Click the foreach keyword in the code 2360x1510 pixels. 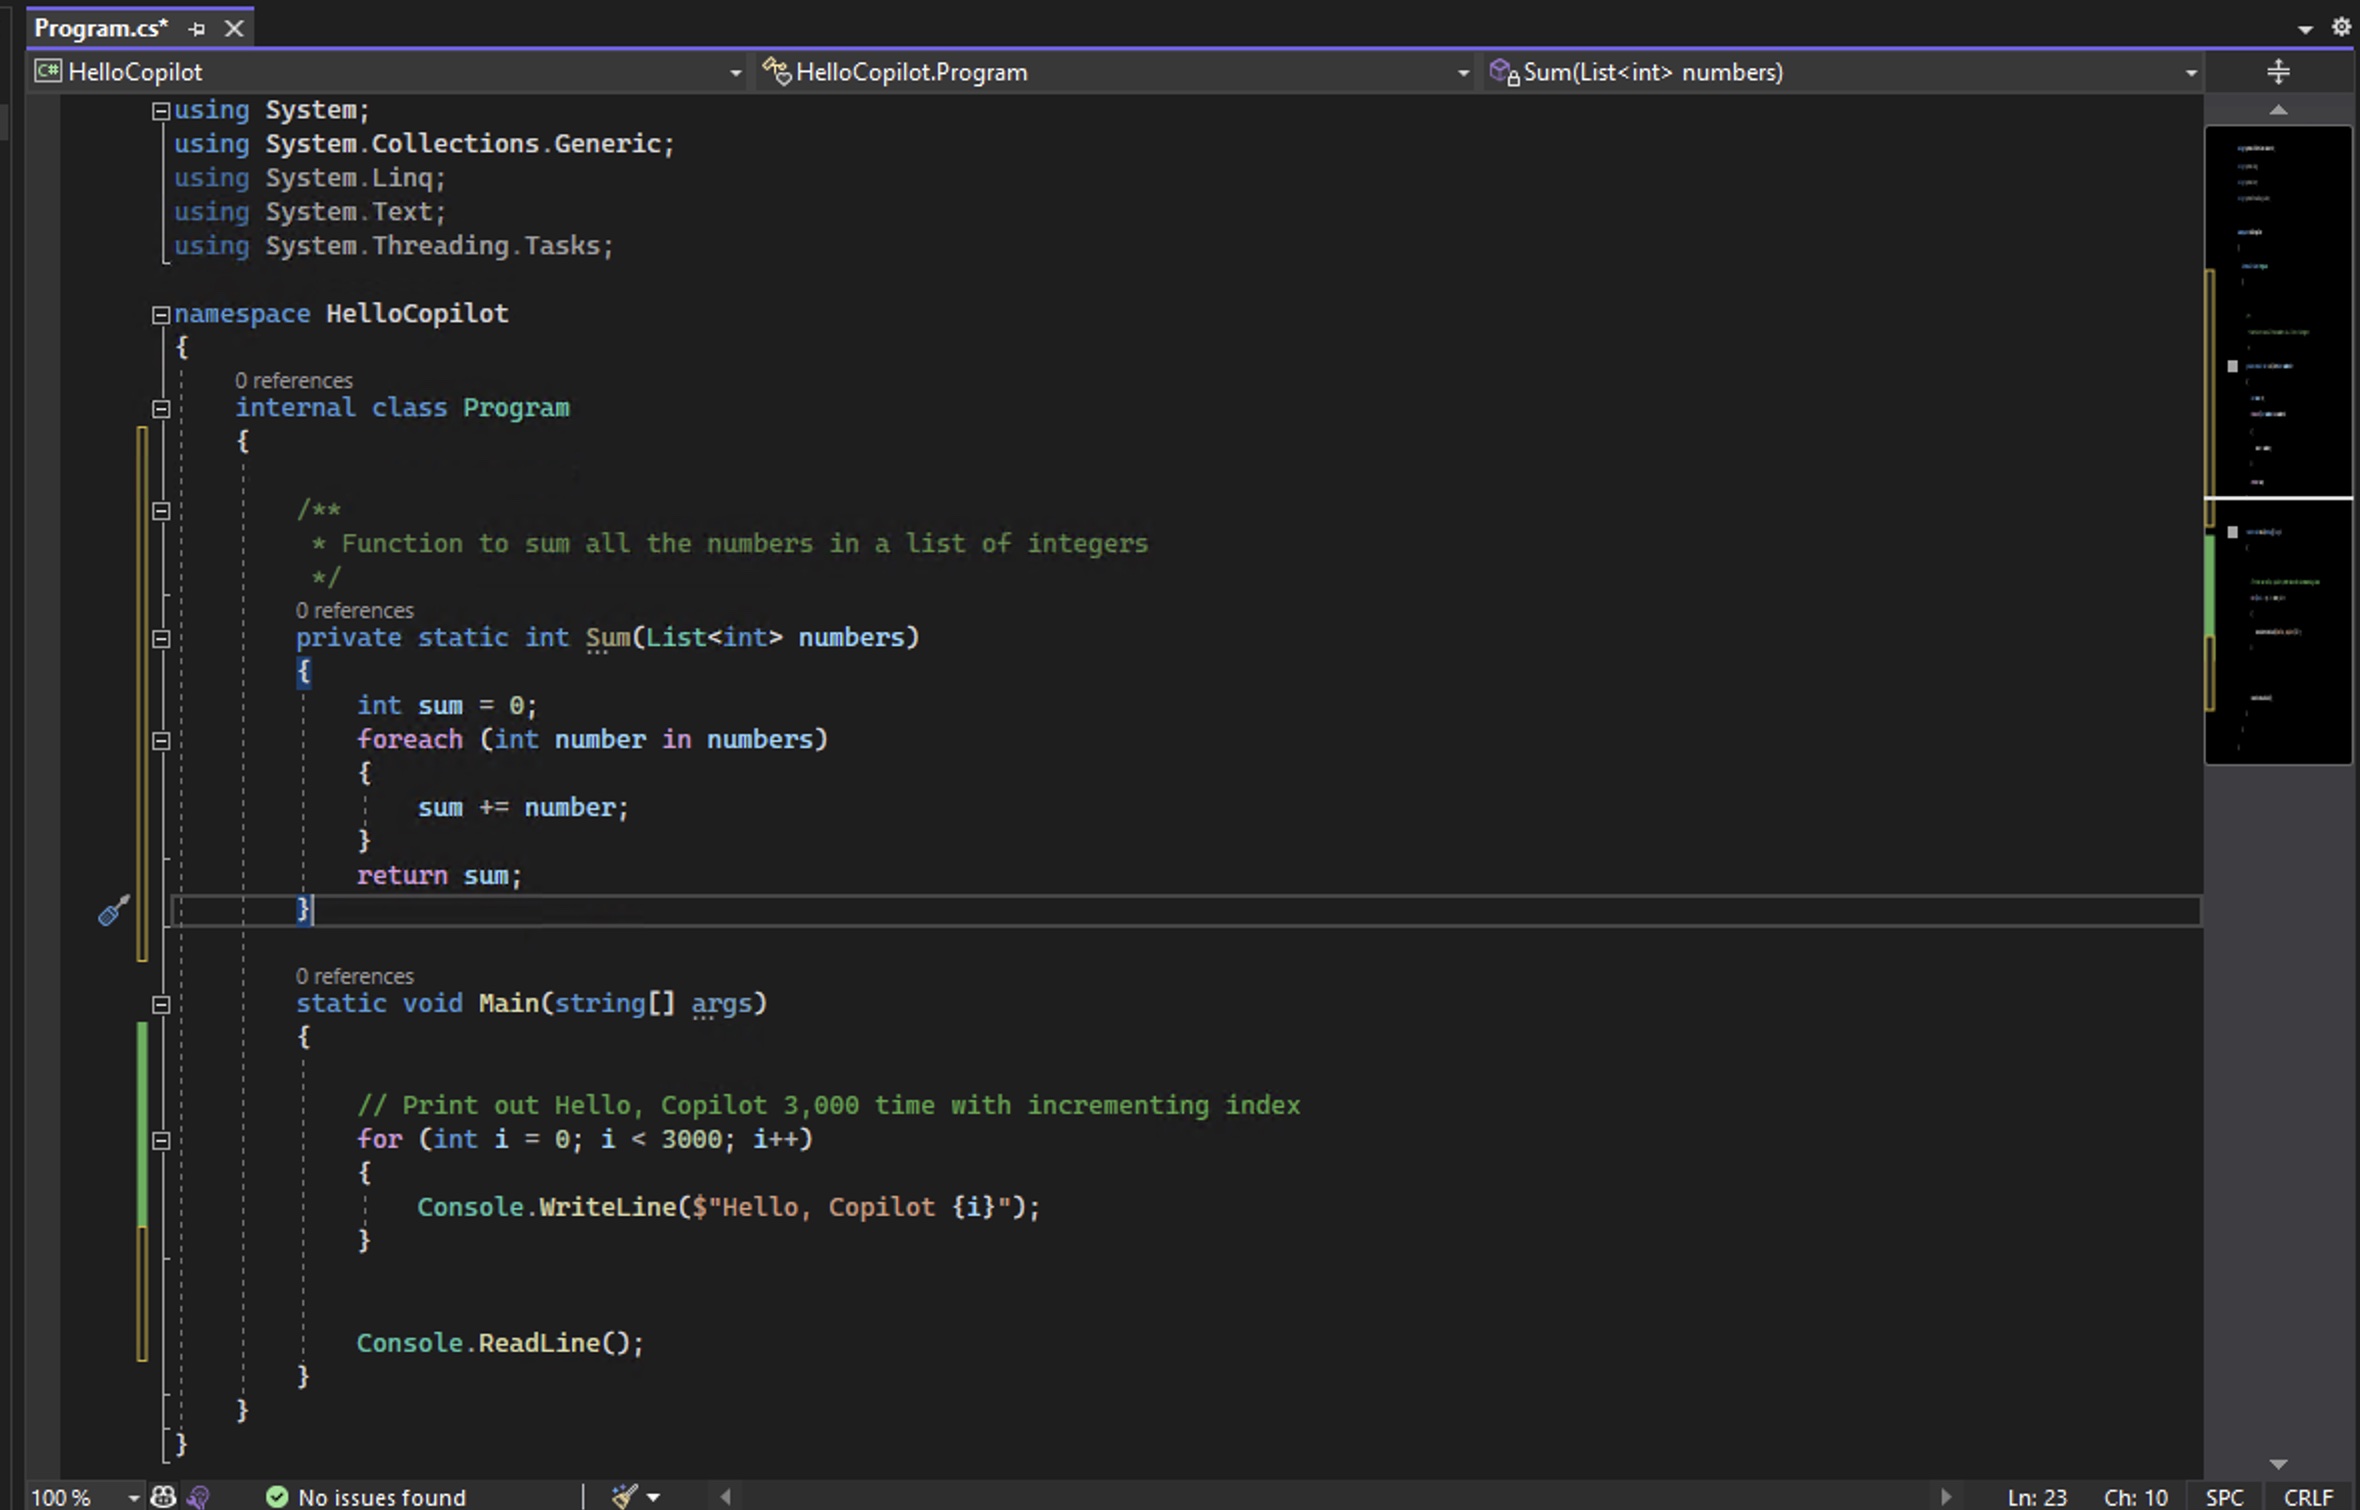(x=410, y=740)
